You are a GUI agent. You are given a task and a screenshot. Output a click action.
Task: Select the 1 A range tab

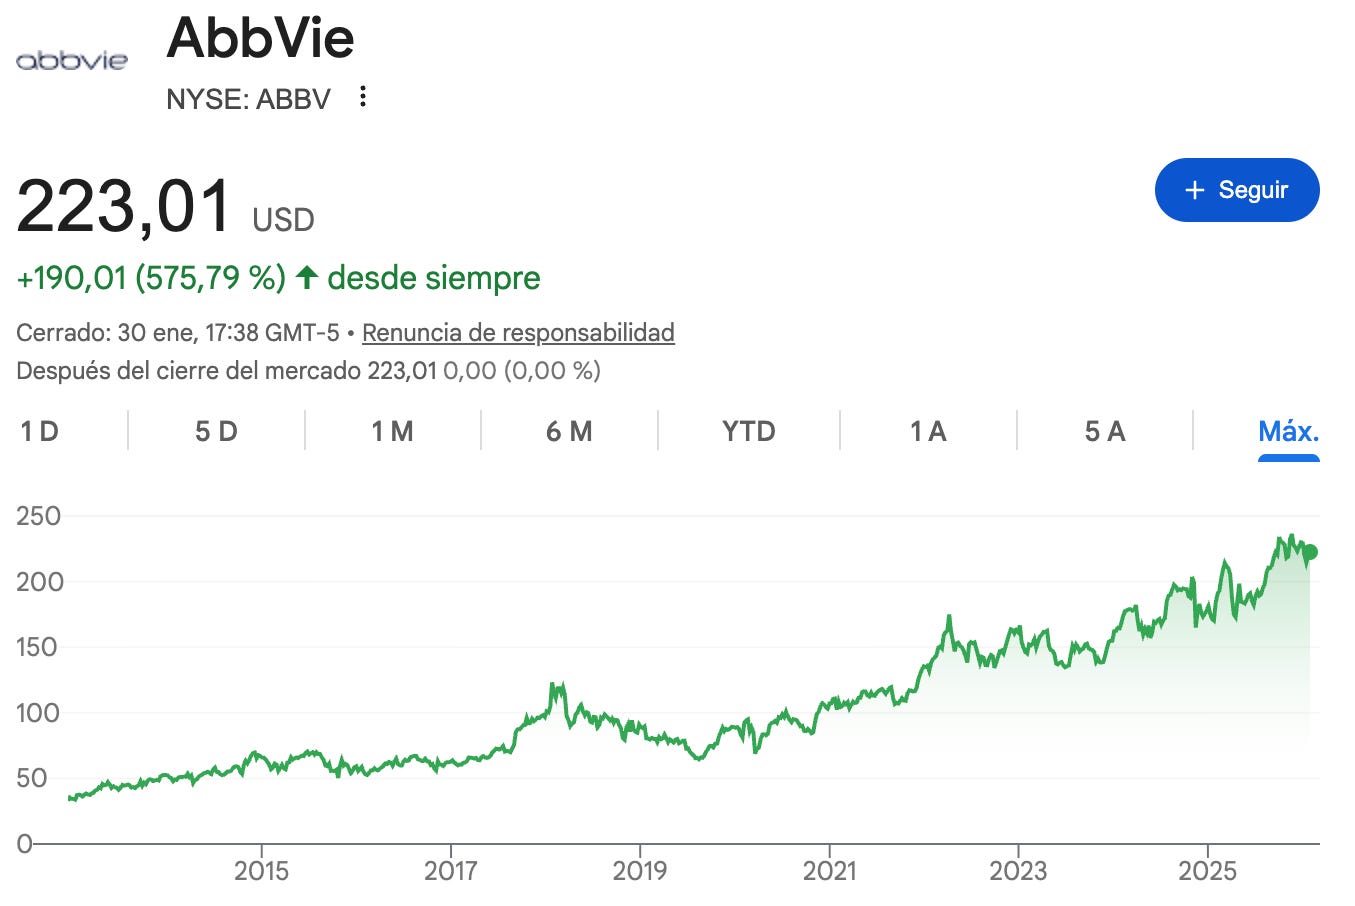pyautogui.click(x=928, y=431)
